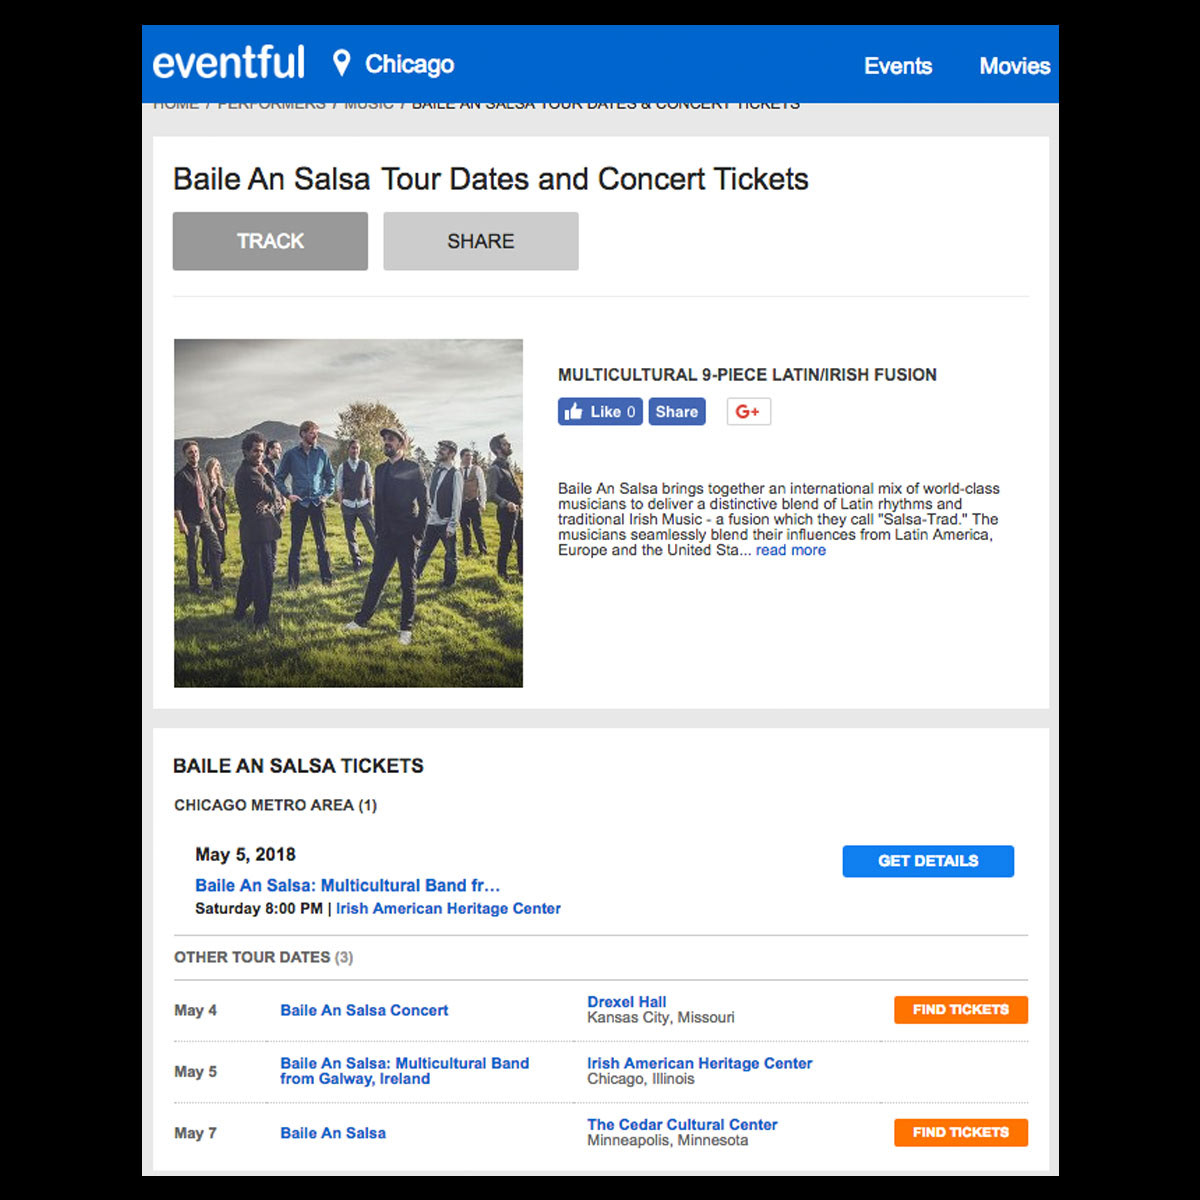This screenshot has width=1200, height=1200.
Task: Open The Cedar Cultural Center link
Action: coord(682,1125)
